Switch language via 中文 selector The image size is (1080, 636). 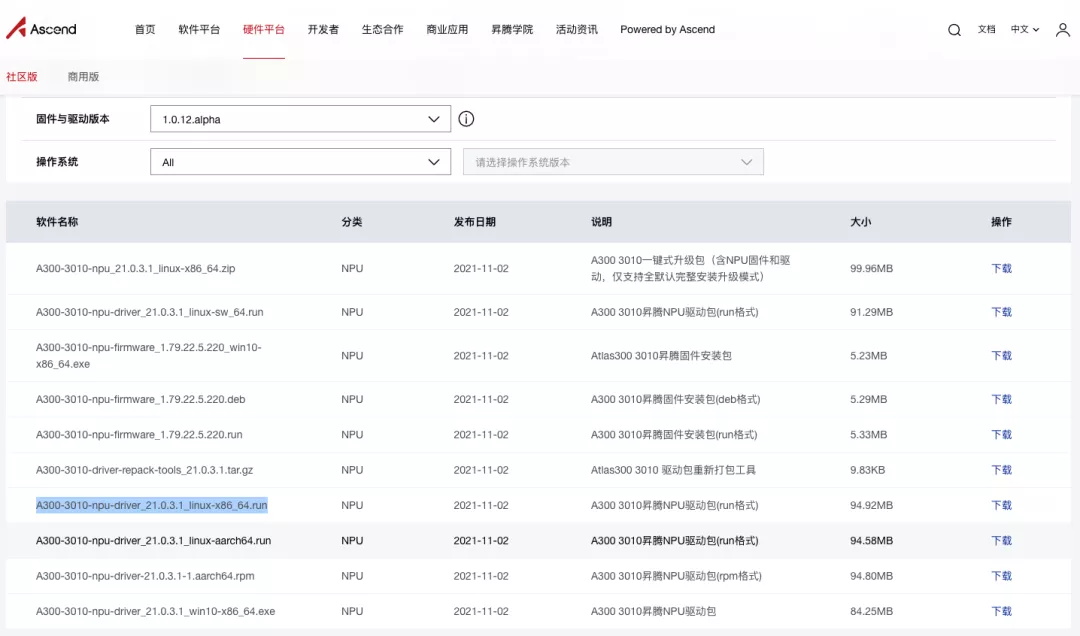click(1024, 30)
